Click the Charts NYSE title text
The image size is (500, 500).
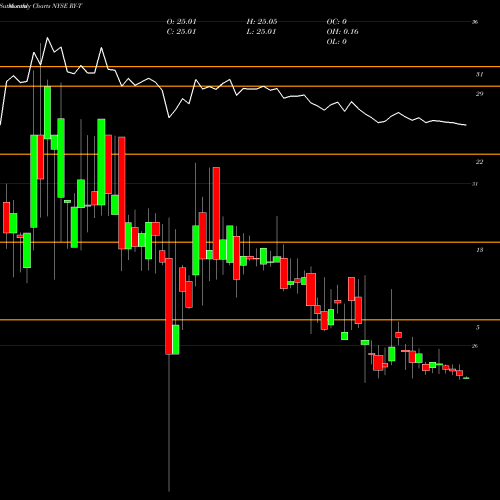[x=51, y=6]
